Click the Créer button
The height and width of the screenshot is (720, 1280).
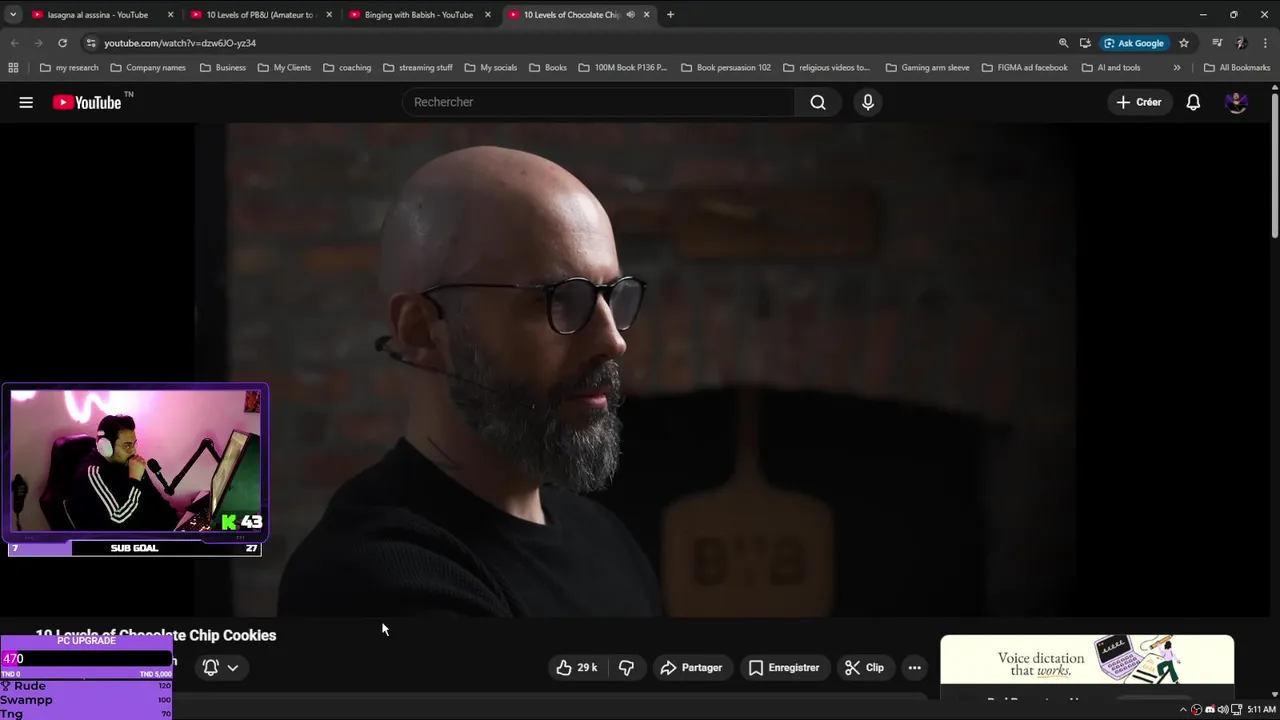pos(1139,102)
